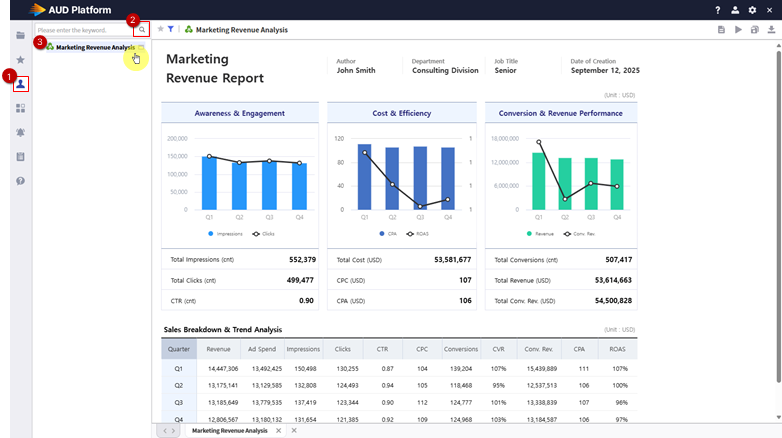Click the tab navigation arrows at bottom
Image resolution: width=782 pixels, height=438 pixels.
click(168, 430)
